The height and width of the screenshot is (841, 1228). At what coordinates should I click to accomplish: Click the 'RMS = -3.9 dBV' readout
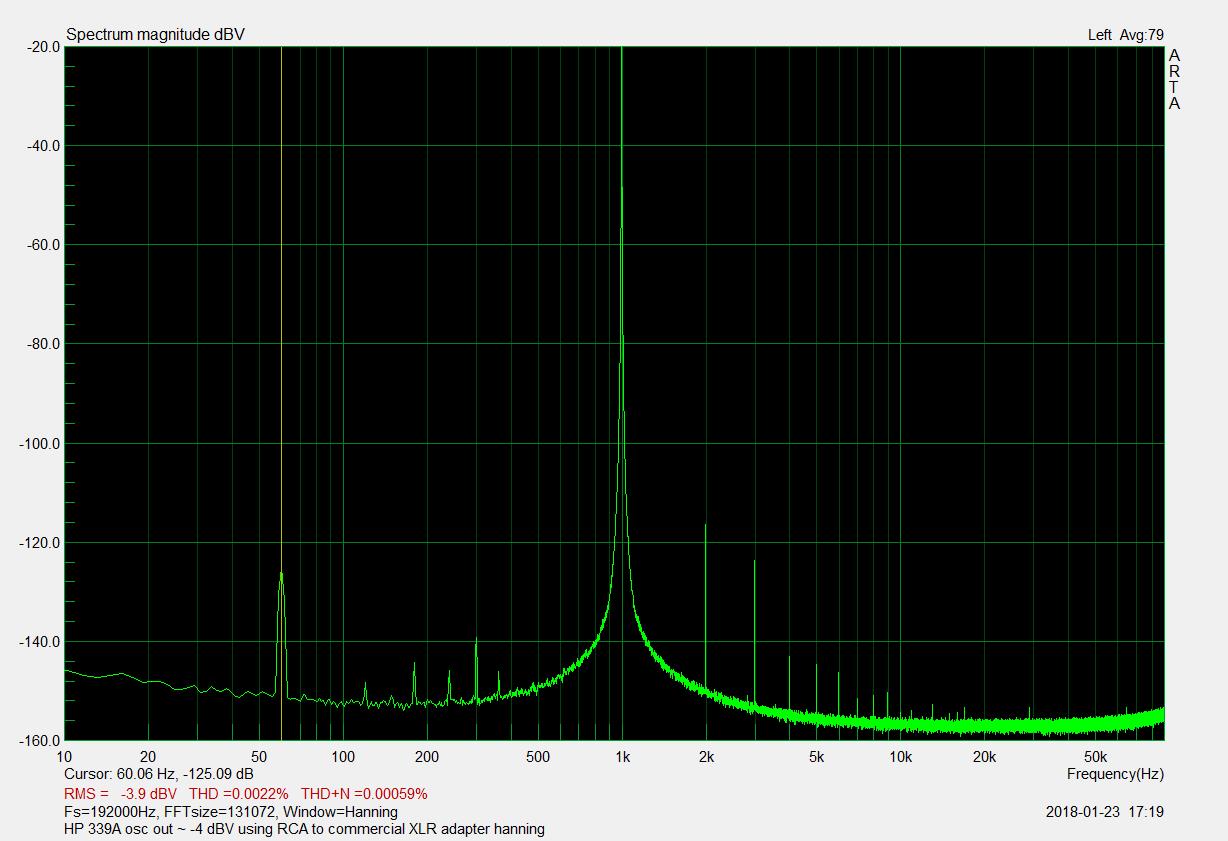[120, 793]
